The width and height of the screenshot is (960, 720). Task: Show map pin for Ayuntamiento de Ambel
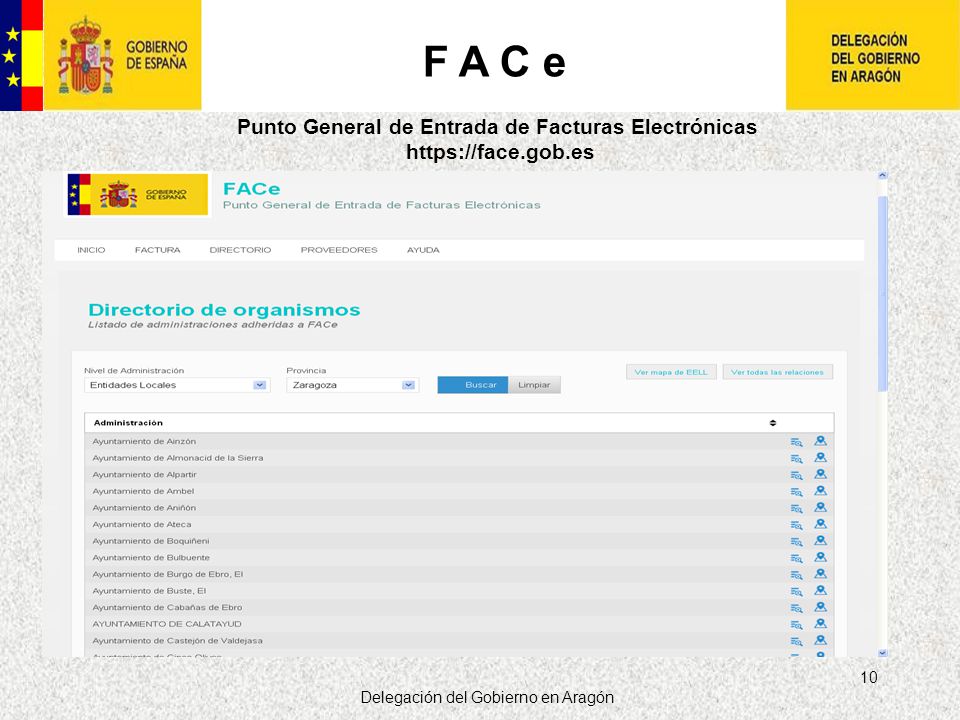click(820, 490)
